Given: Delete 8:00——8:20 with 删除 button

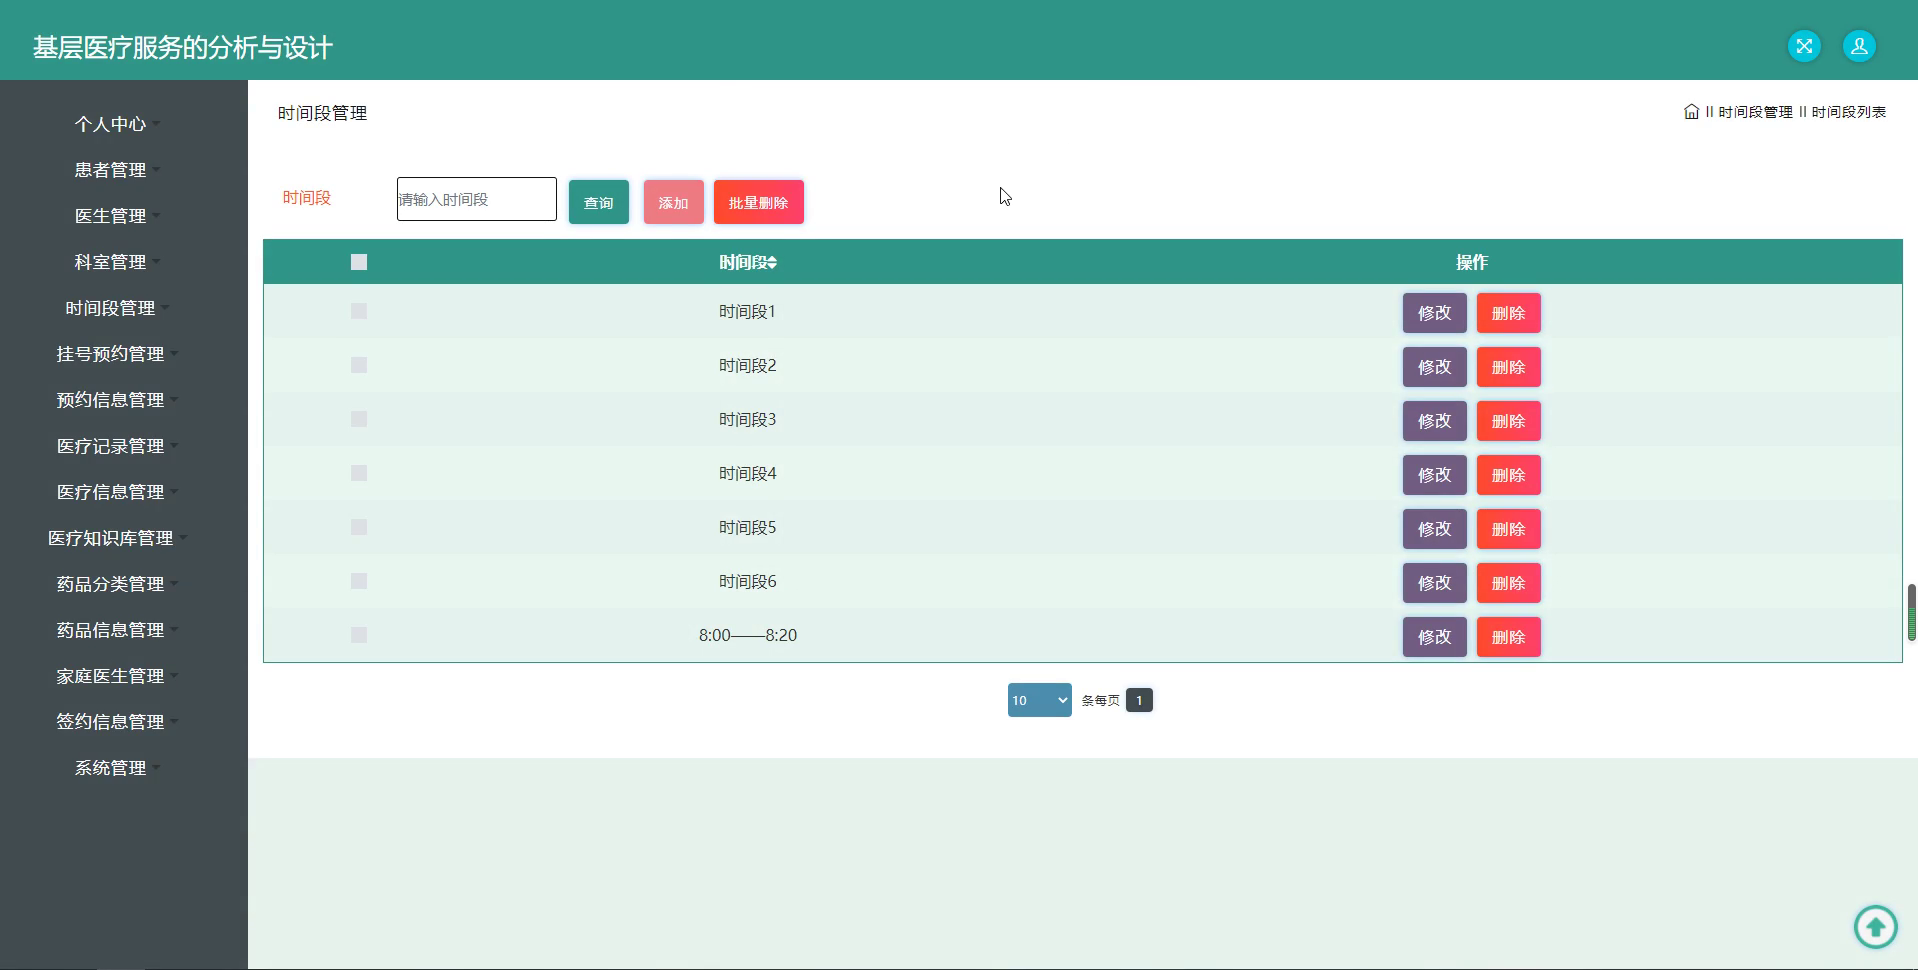Looking at the screenshot, I should 1508,637.
